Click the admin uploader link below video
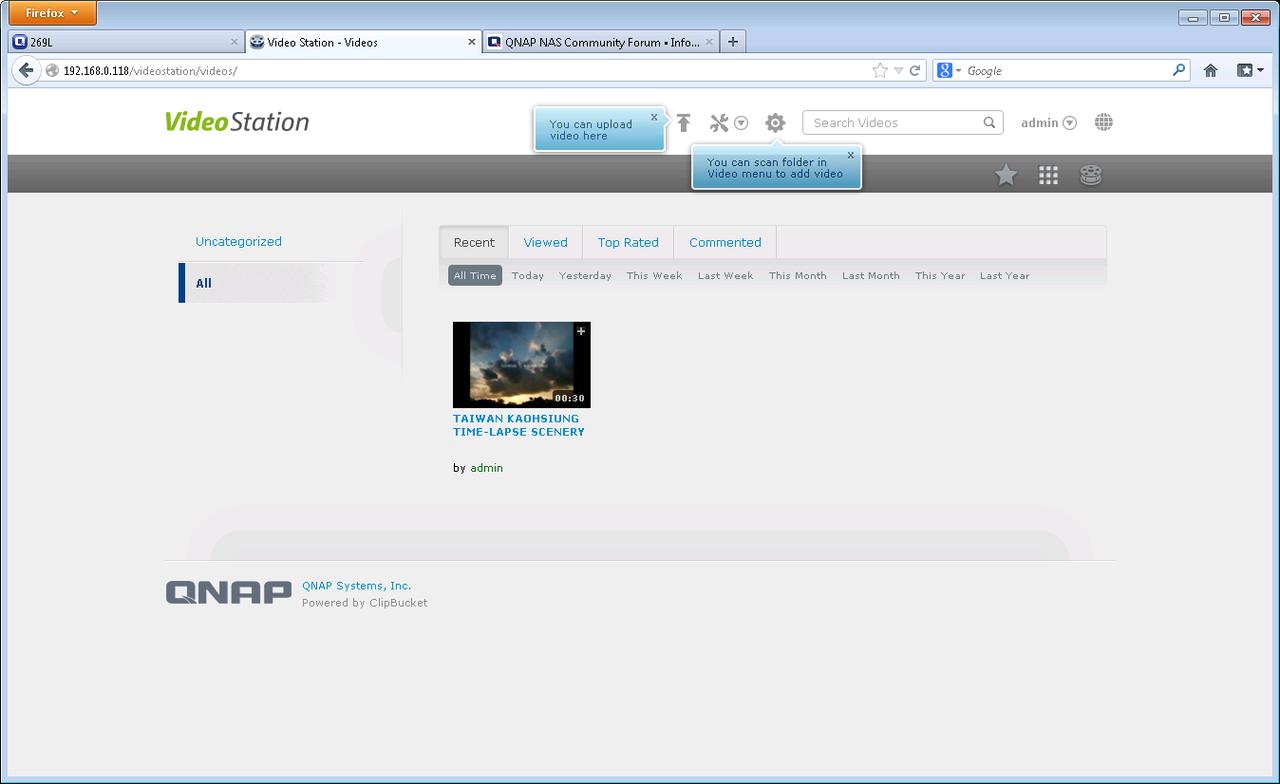Screen dimensions: 1280x784 487,467
